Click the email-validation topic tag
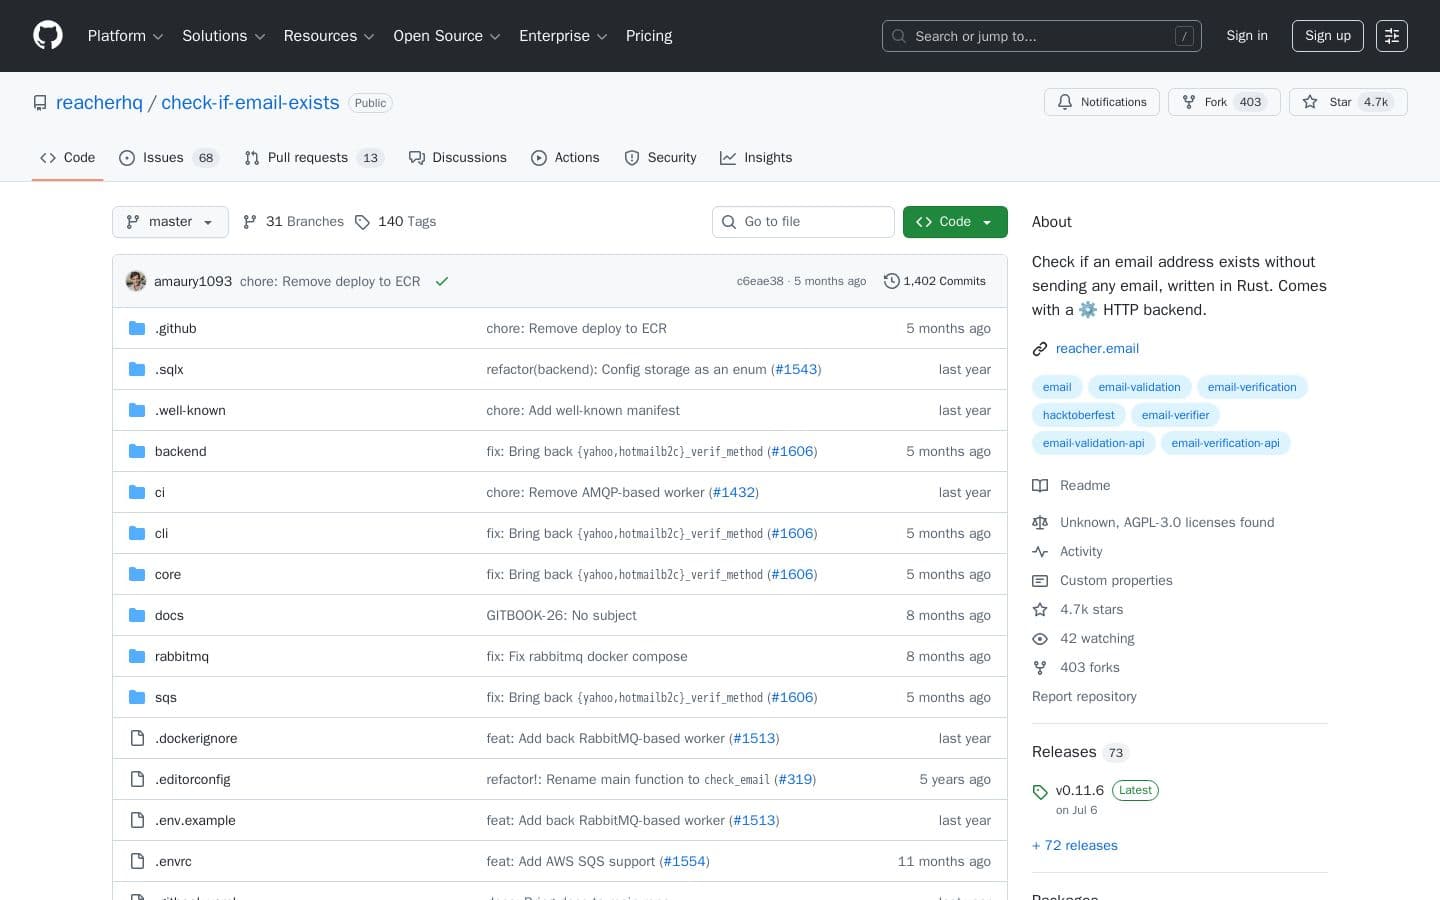Screen dimensions: 1440x900 pos(1140,387)
